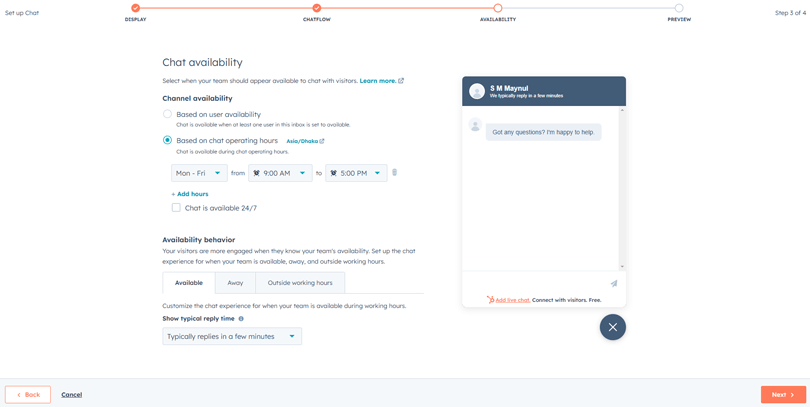Open the 5:00 PM end time dropdown
The height and width of the screenshot is (407, 810).
[x=356, y=173]
